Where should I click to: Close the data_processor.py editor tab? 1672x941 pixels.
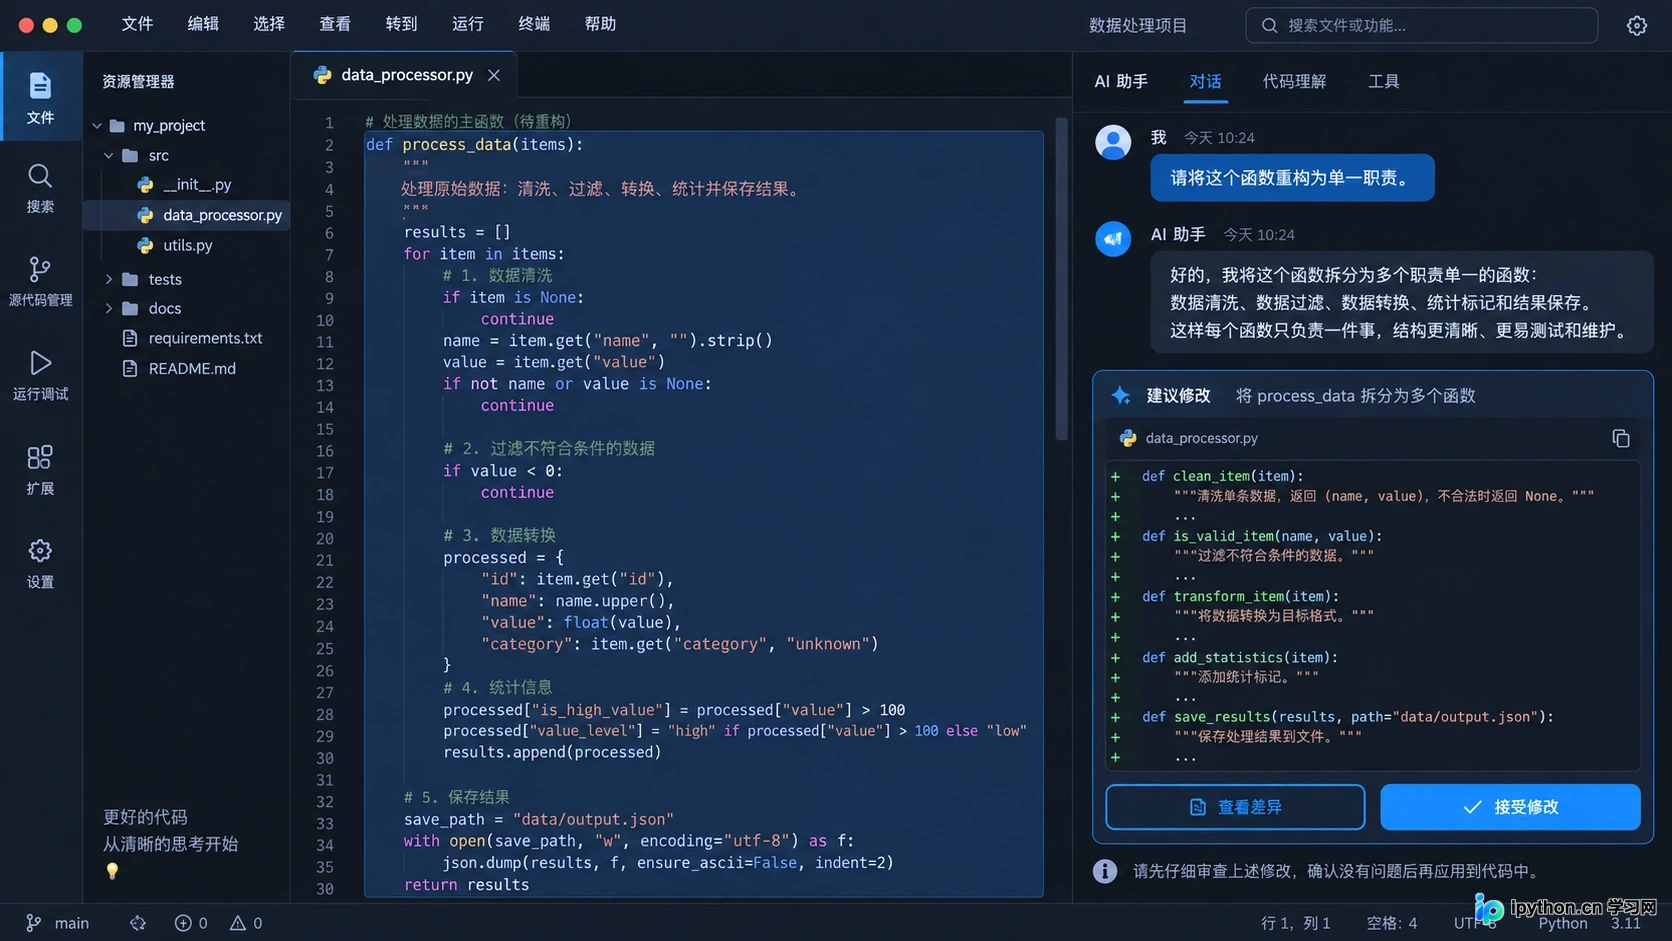tap(494, 75)
